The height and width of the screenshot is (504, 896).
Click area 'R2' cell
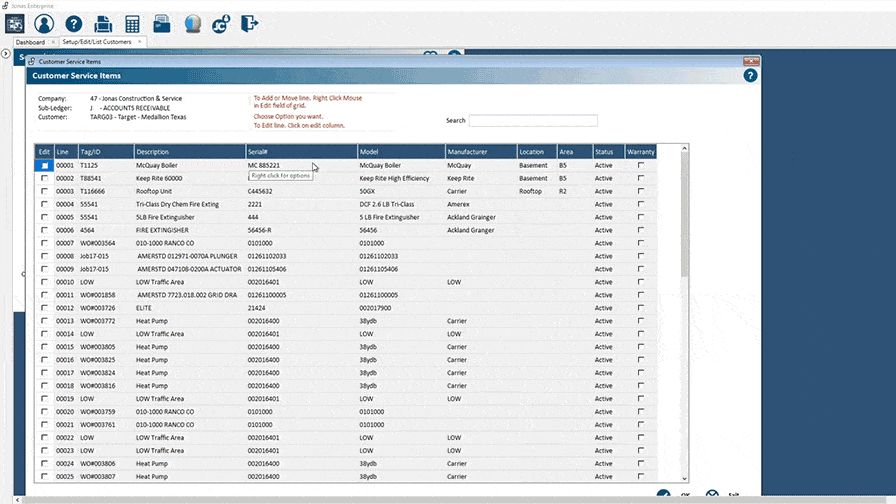coord(563,191)
